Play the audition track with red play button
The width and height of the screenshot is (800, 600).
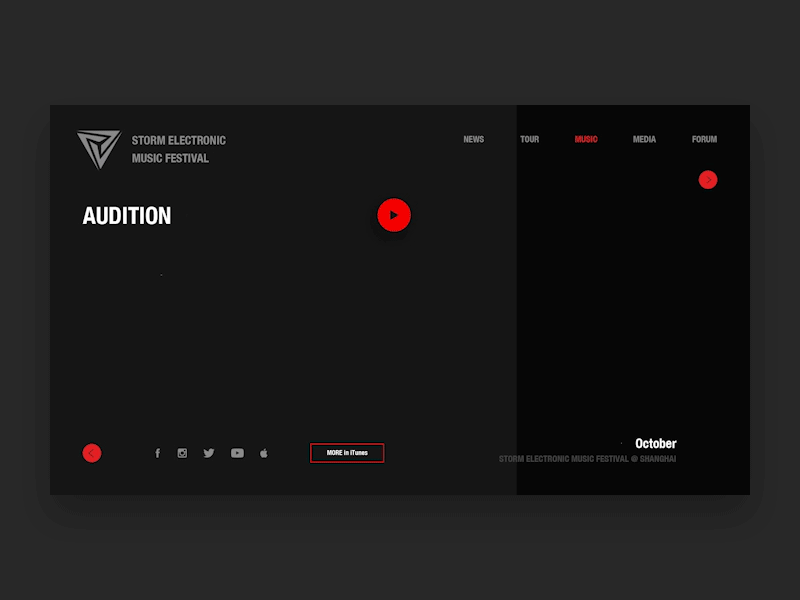[x=394, y=215]
